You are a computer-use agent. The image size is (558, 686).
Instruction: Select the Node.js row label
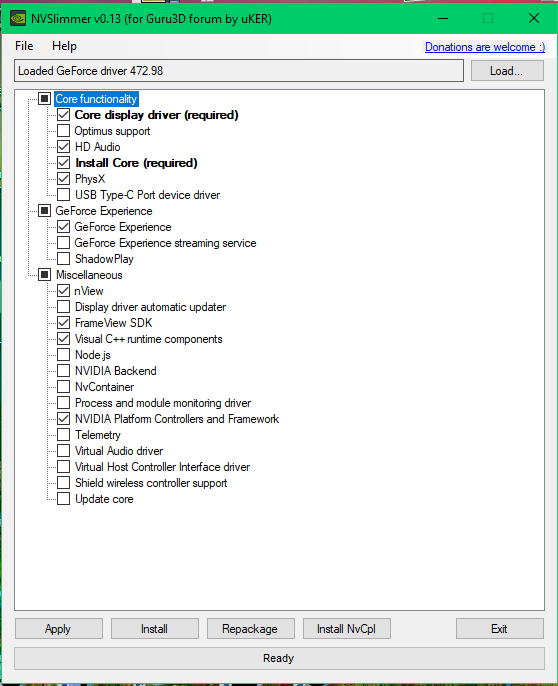pyautogui.click(x=93, y=355)
